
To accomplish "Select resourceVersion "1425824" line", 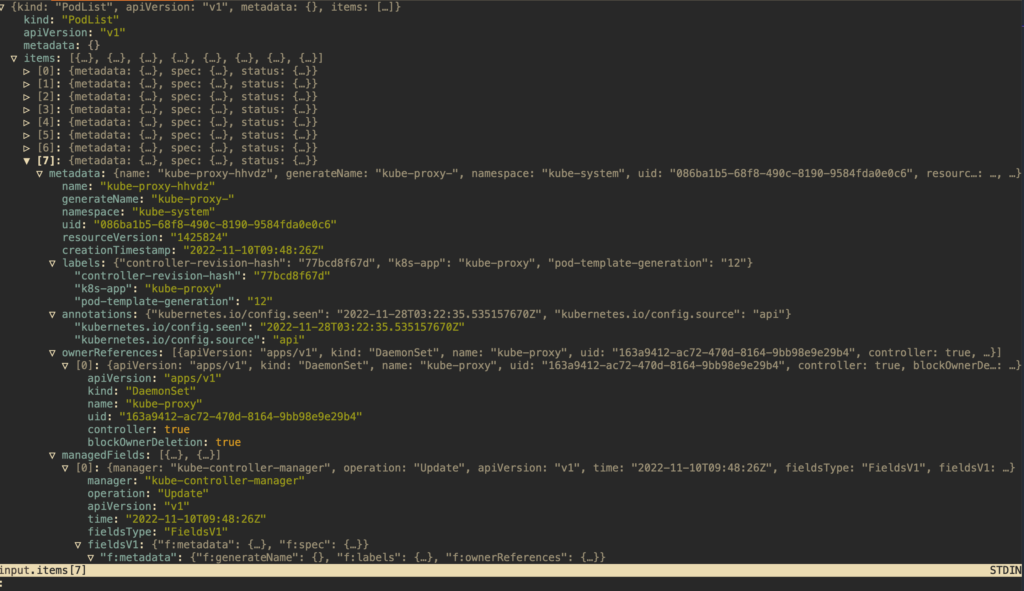I will [x=145, y=238].
